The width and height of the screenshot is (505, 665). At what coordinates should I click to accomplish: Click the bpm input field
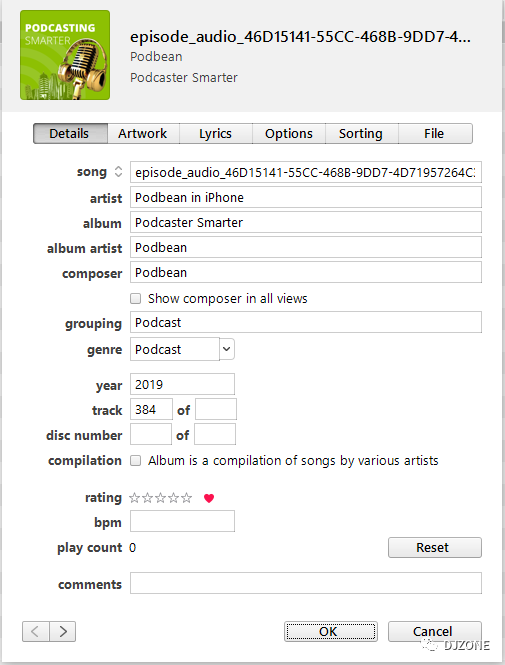(182, 521)
